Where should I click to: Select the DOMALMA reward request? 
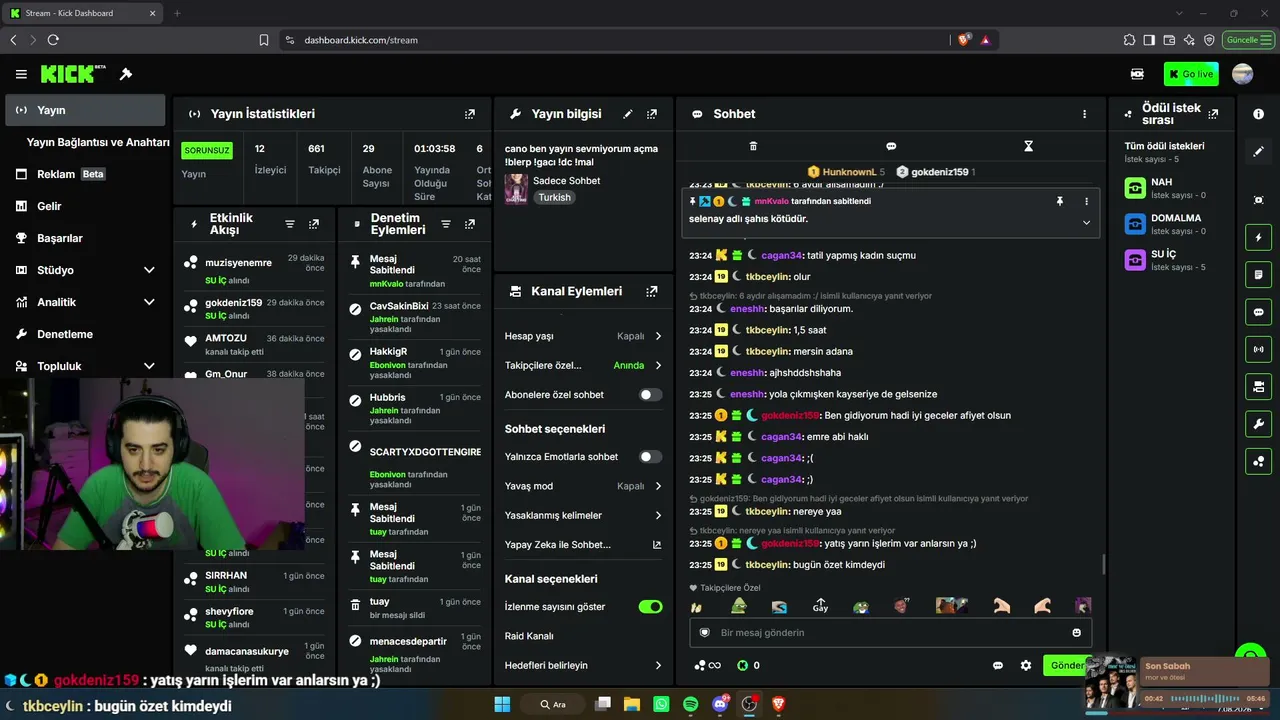pos(1172,224)
